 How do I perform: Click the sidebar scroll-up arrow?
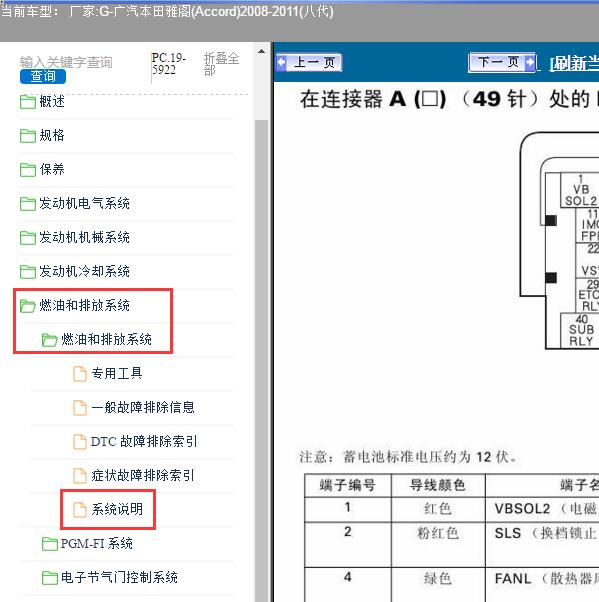tap(261, 51)
